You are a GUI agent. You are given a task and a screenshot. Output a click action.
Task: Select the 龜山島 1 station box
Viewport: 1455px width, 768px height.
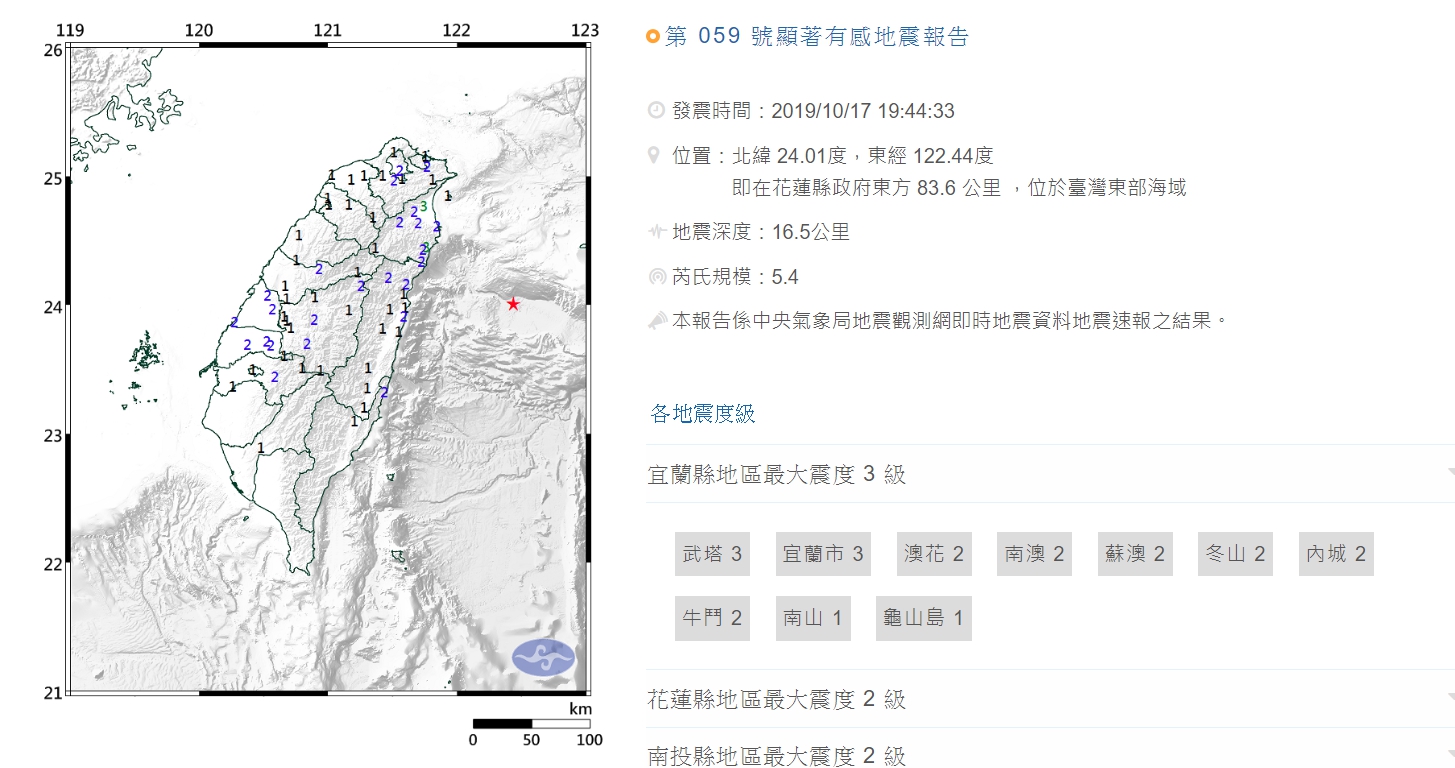click(x=923, y=617)
